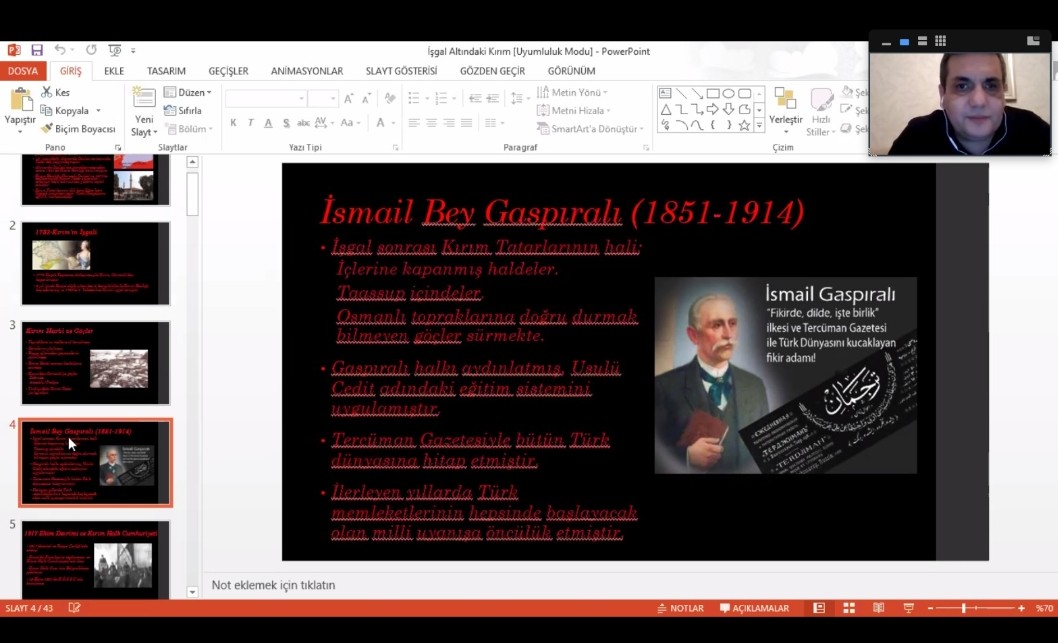Click the Save icon in quick access toolbar
The image size is (1058, 643).
36,50
